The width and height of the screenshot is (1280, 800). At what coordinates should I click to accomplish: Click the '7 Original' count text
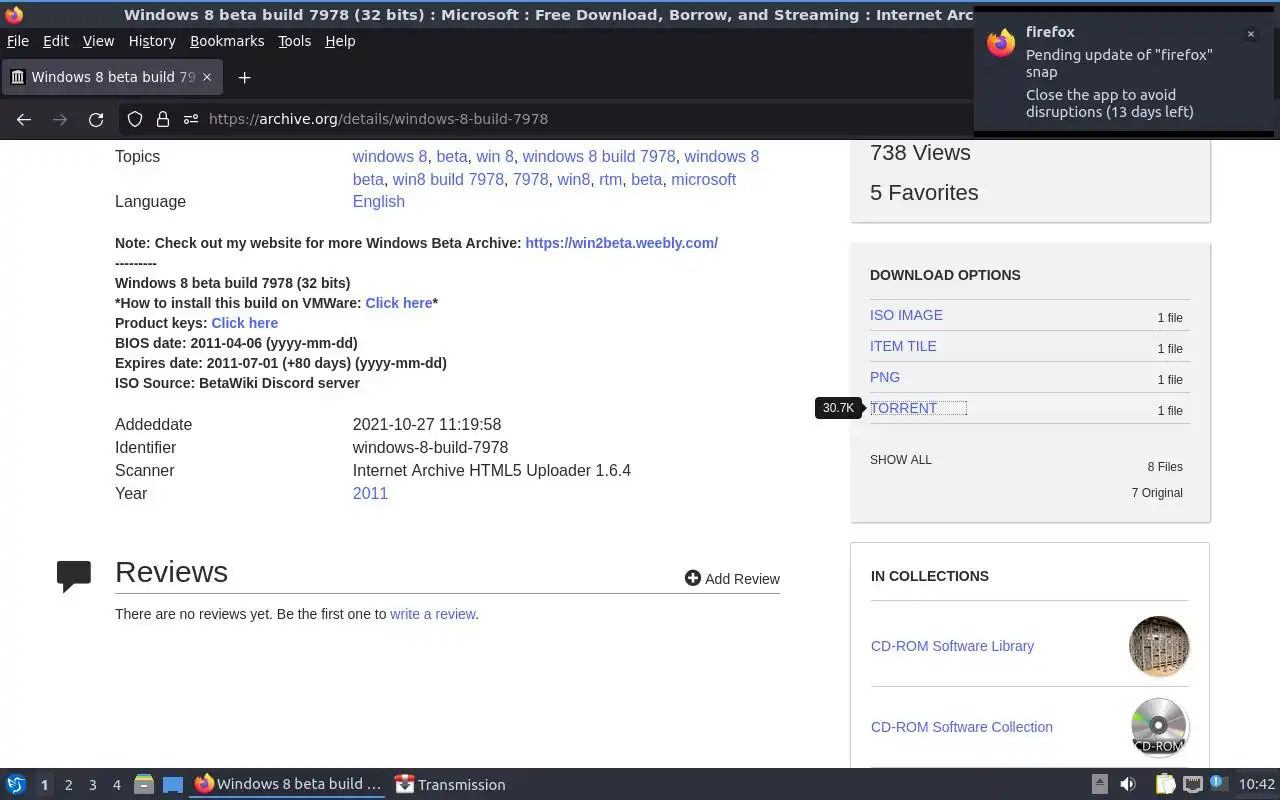tap(1157, 493)
